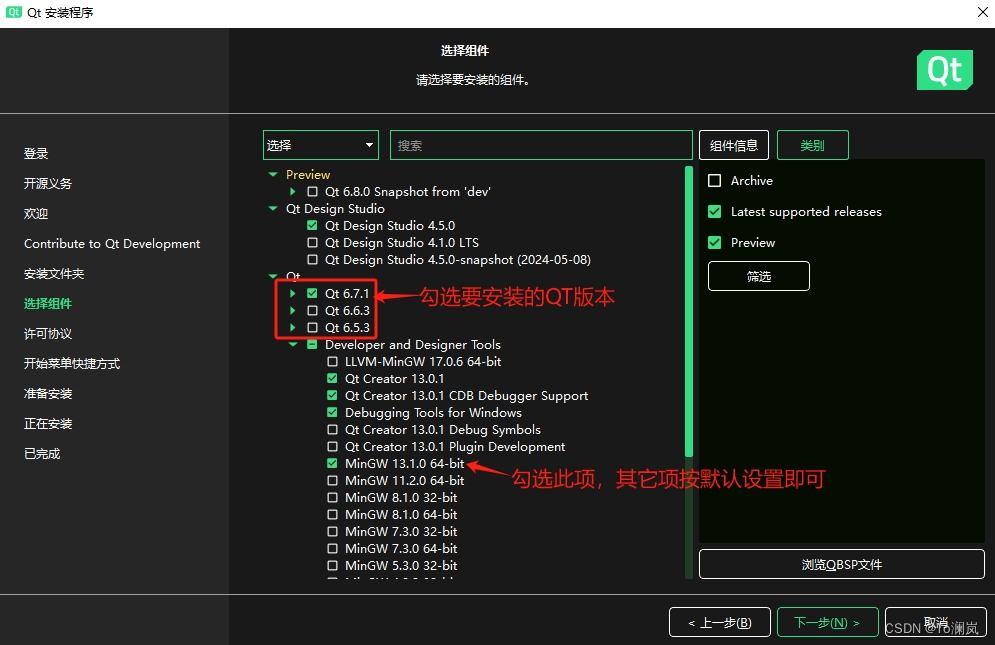Check Qt Design Studio 4.5.0-snapshot option
Viewport: 995px width, 645px height.
[x=312, y=260]
